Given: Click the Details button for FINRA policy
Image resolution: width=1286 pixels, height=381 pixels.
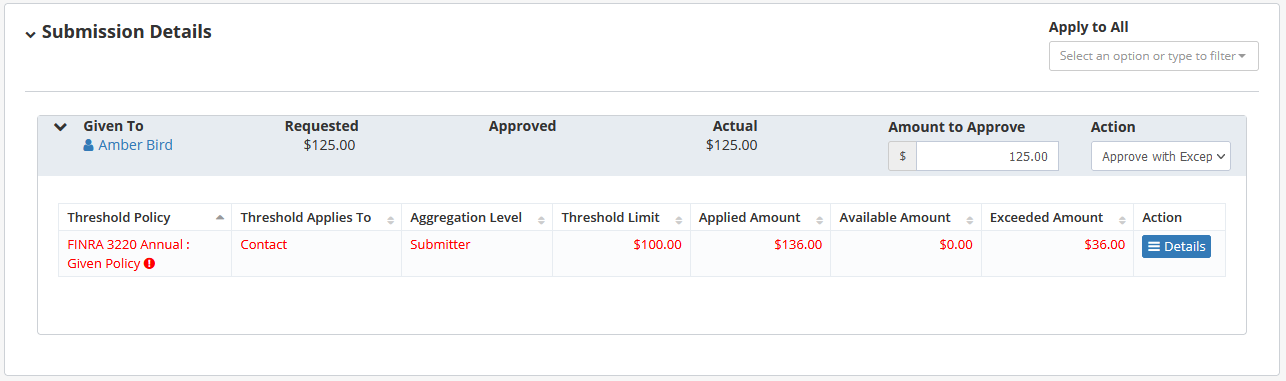Looking at the screenshot, I should [1176, 246].
